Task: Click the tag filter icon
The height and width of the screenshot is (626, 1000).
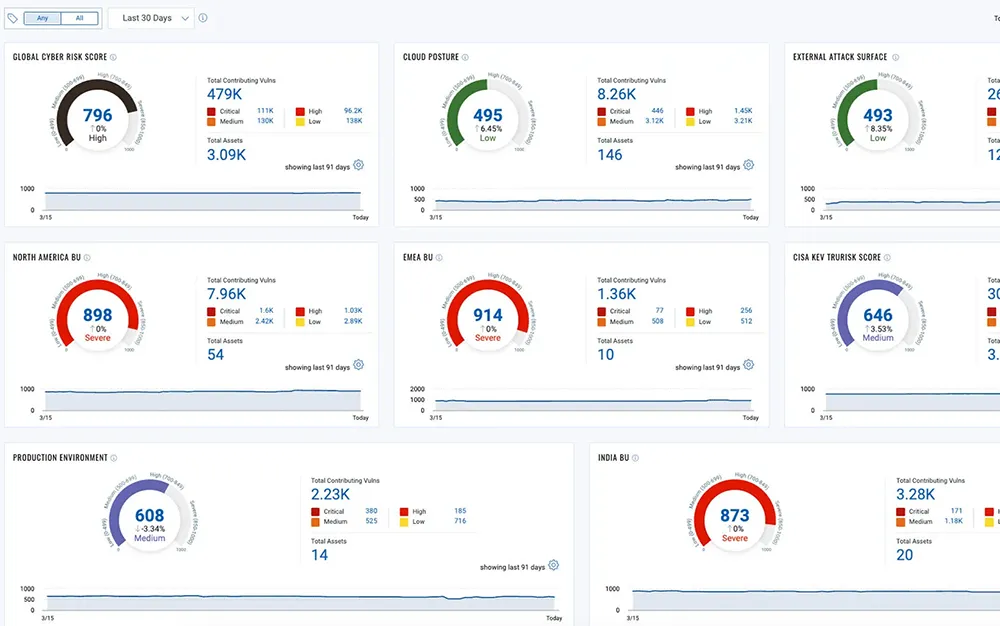Action: (12, 18)
